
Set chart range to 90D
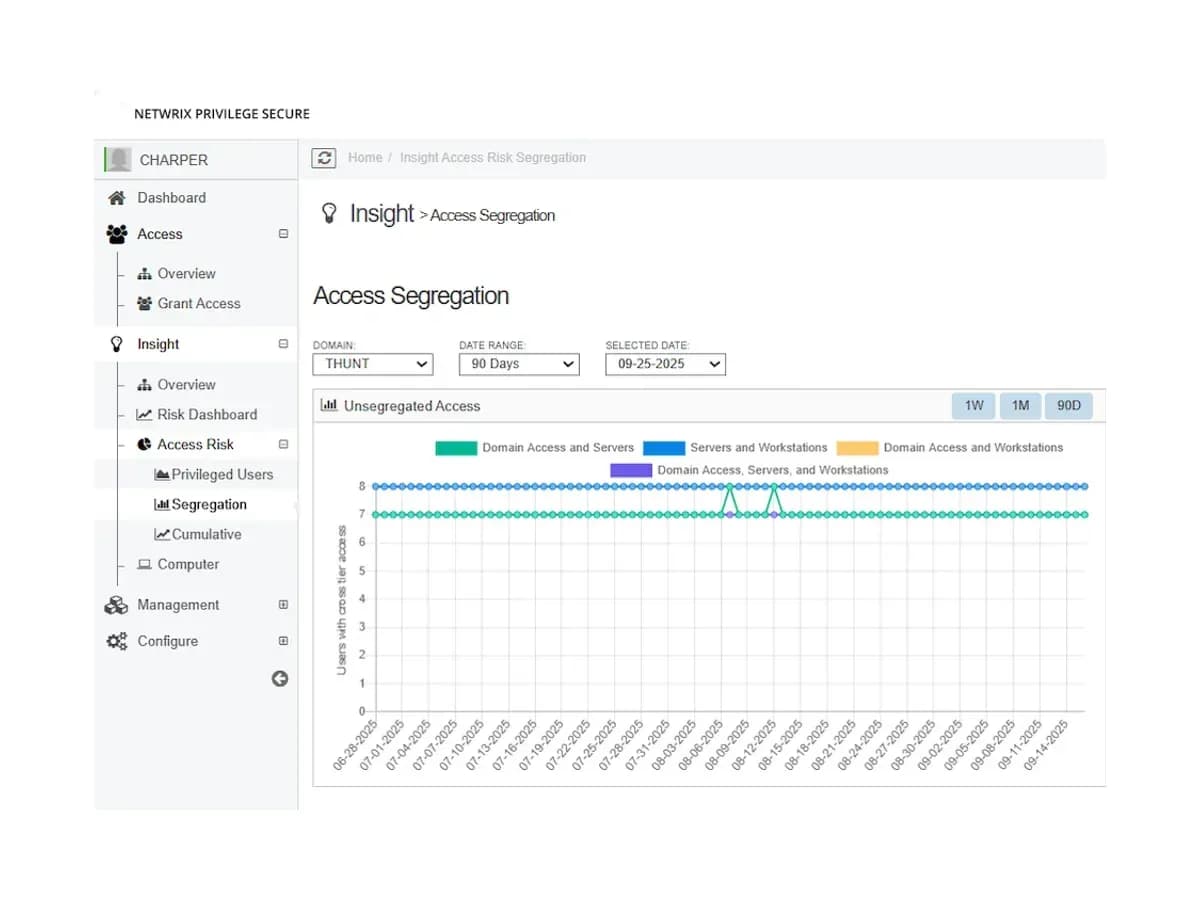pyautogui.click(x=1069, y=406)
